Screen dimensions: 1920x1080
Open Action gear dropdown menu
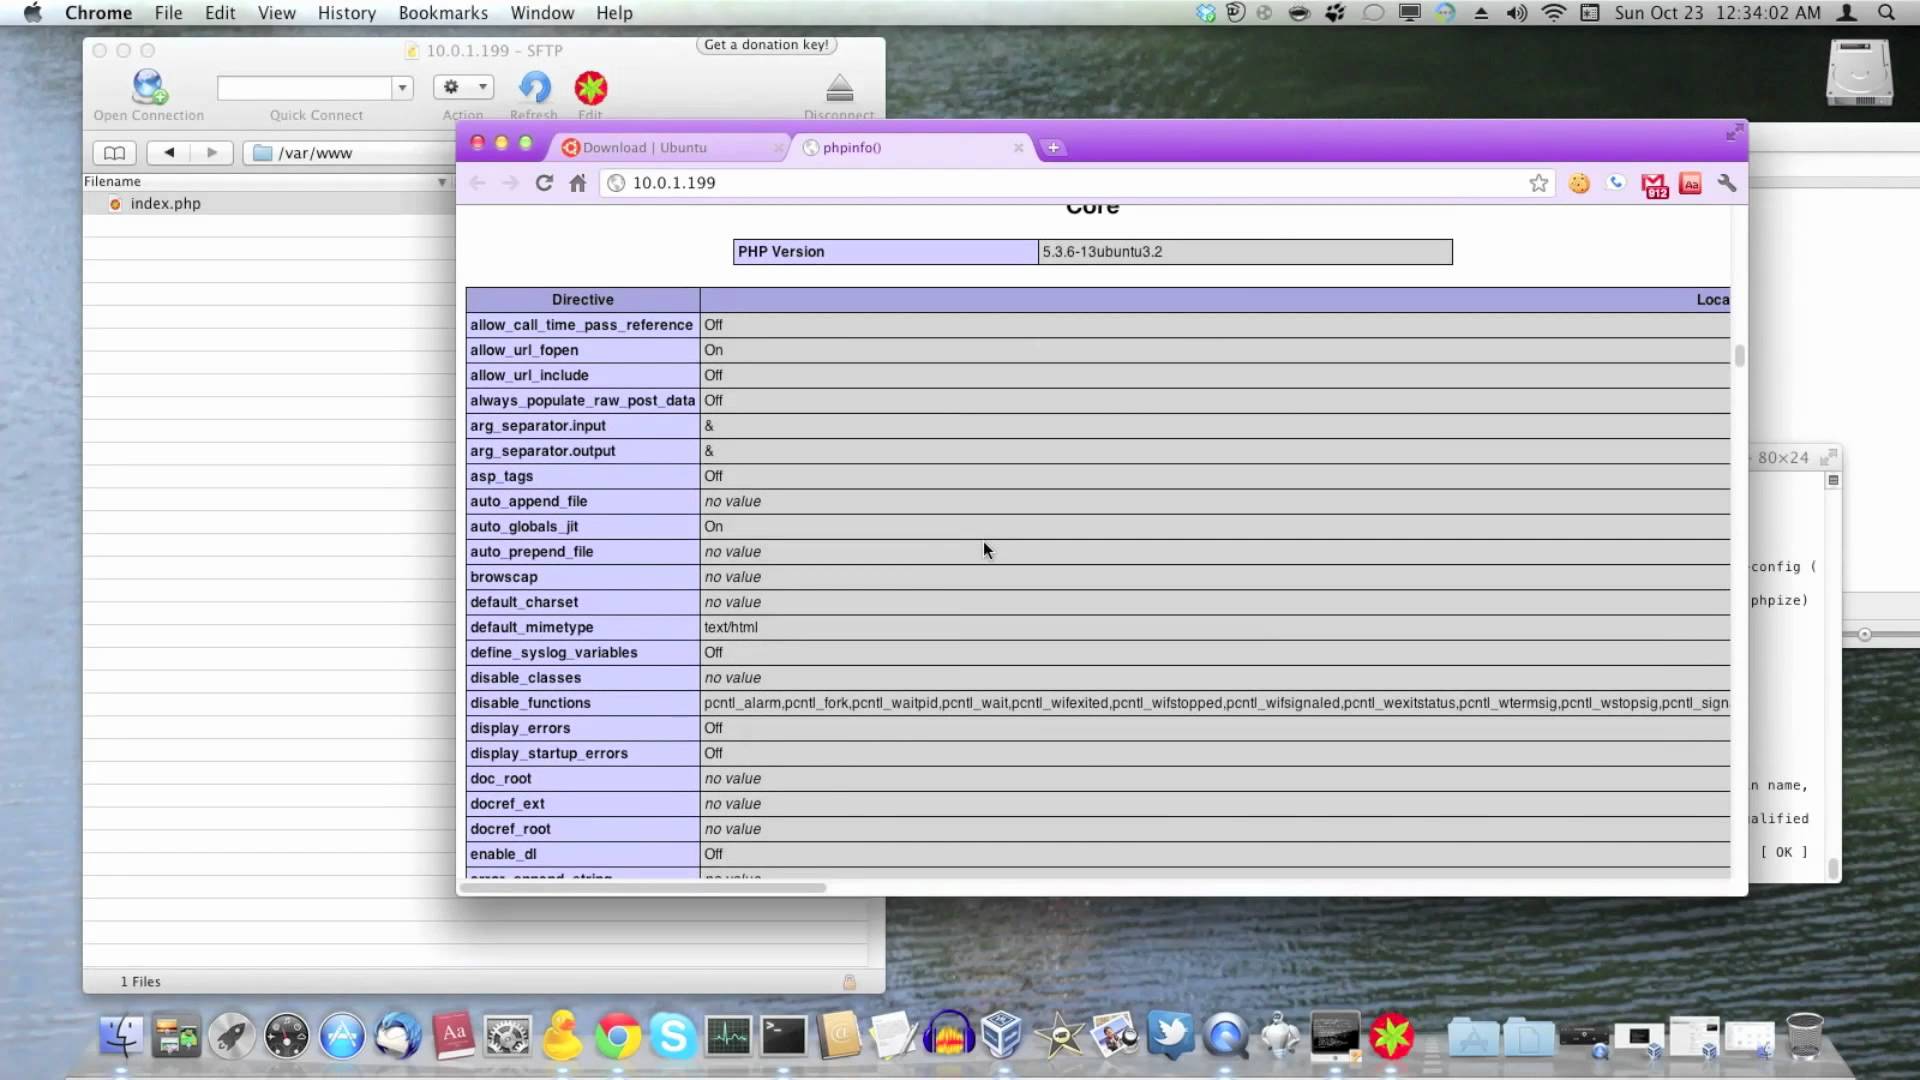click(x=463, y=88)
